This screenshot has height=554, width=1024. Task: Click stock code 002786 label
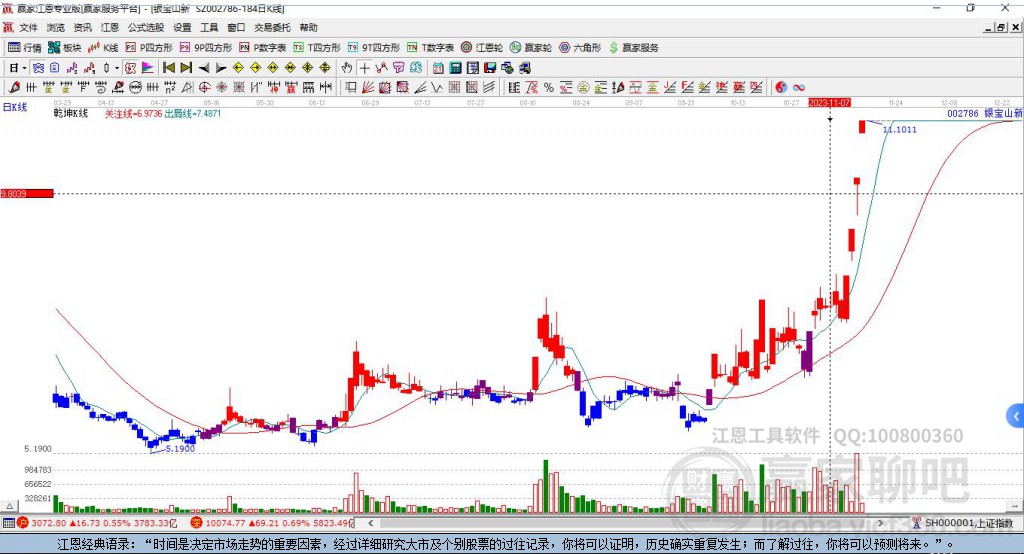click(x=963, y=113)
